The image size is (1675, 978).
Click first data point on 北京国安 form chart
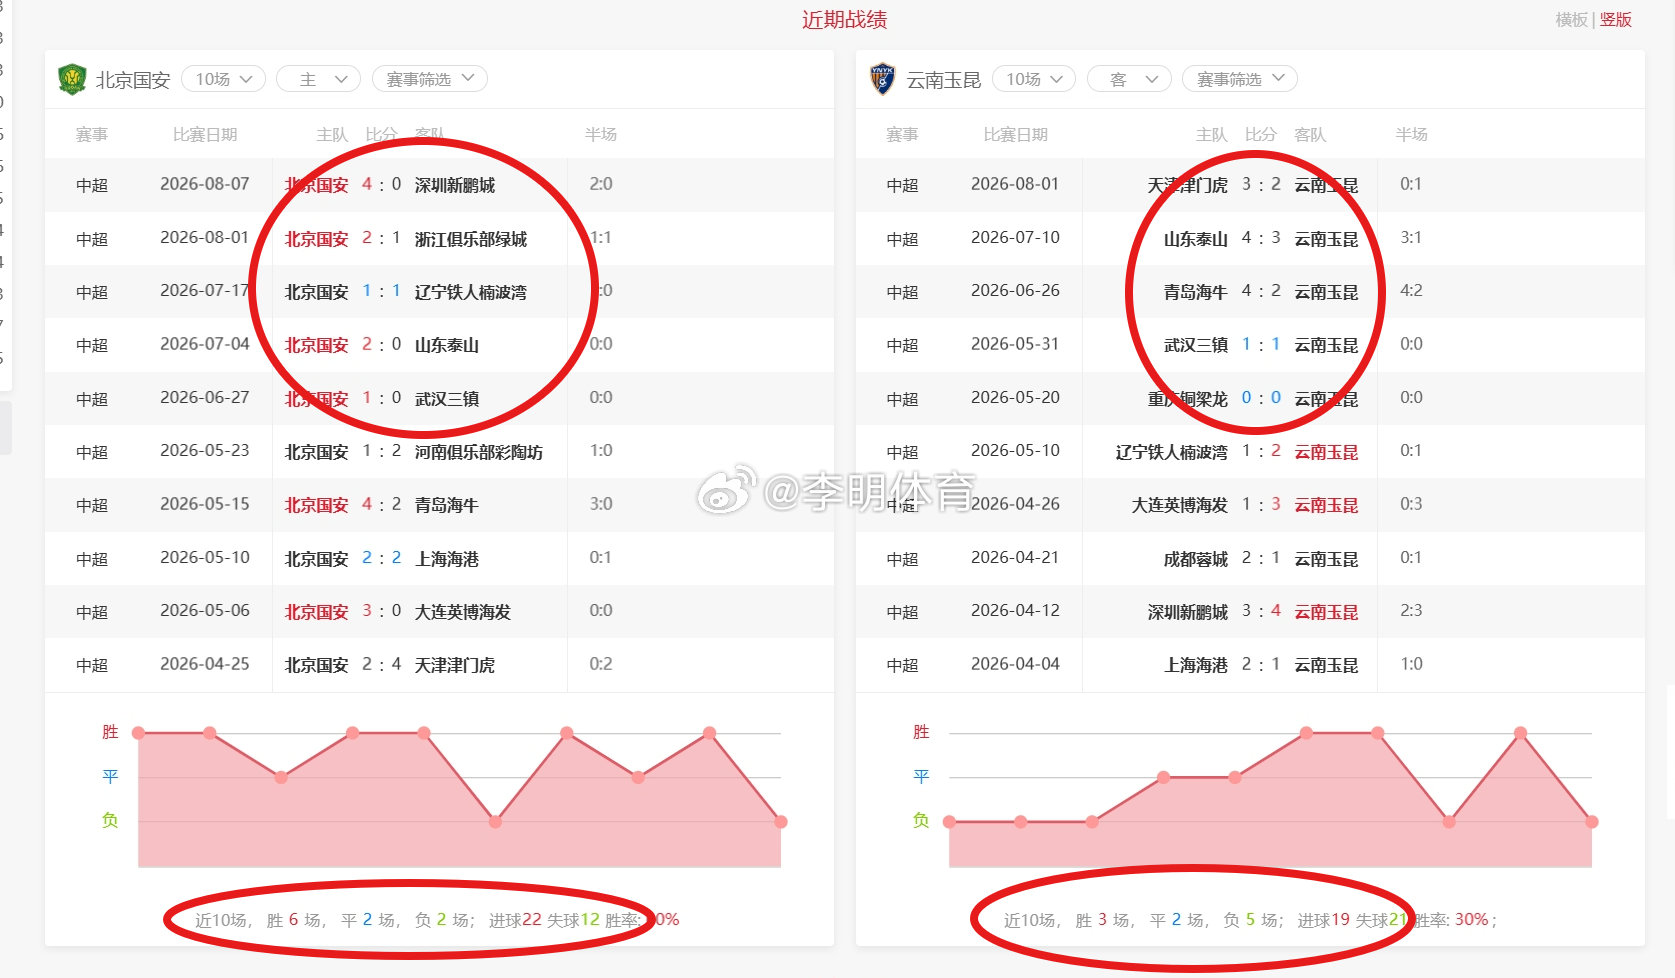138,733
